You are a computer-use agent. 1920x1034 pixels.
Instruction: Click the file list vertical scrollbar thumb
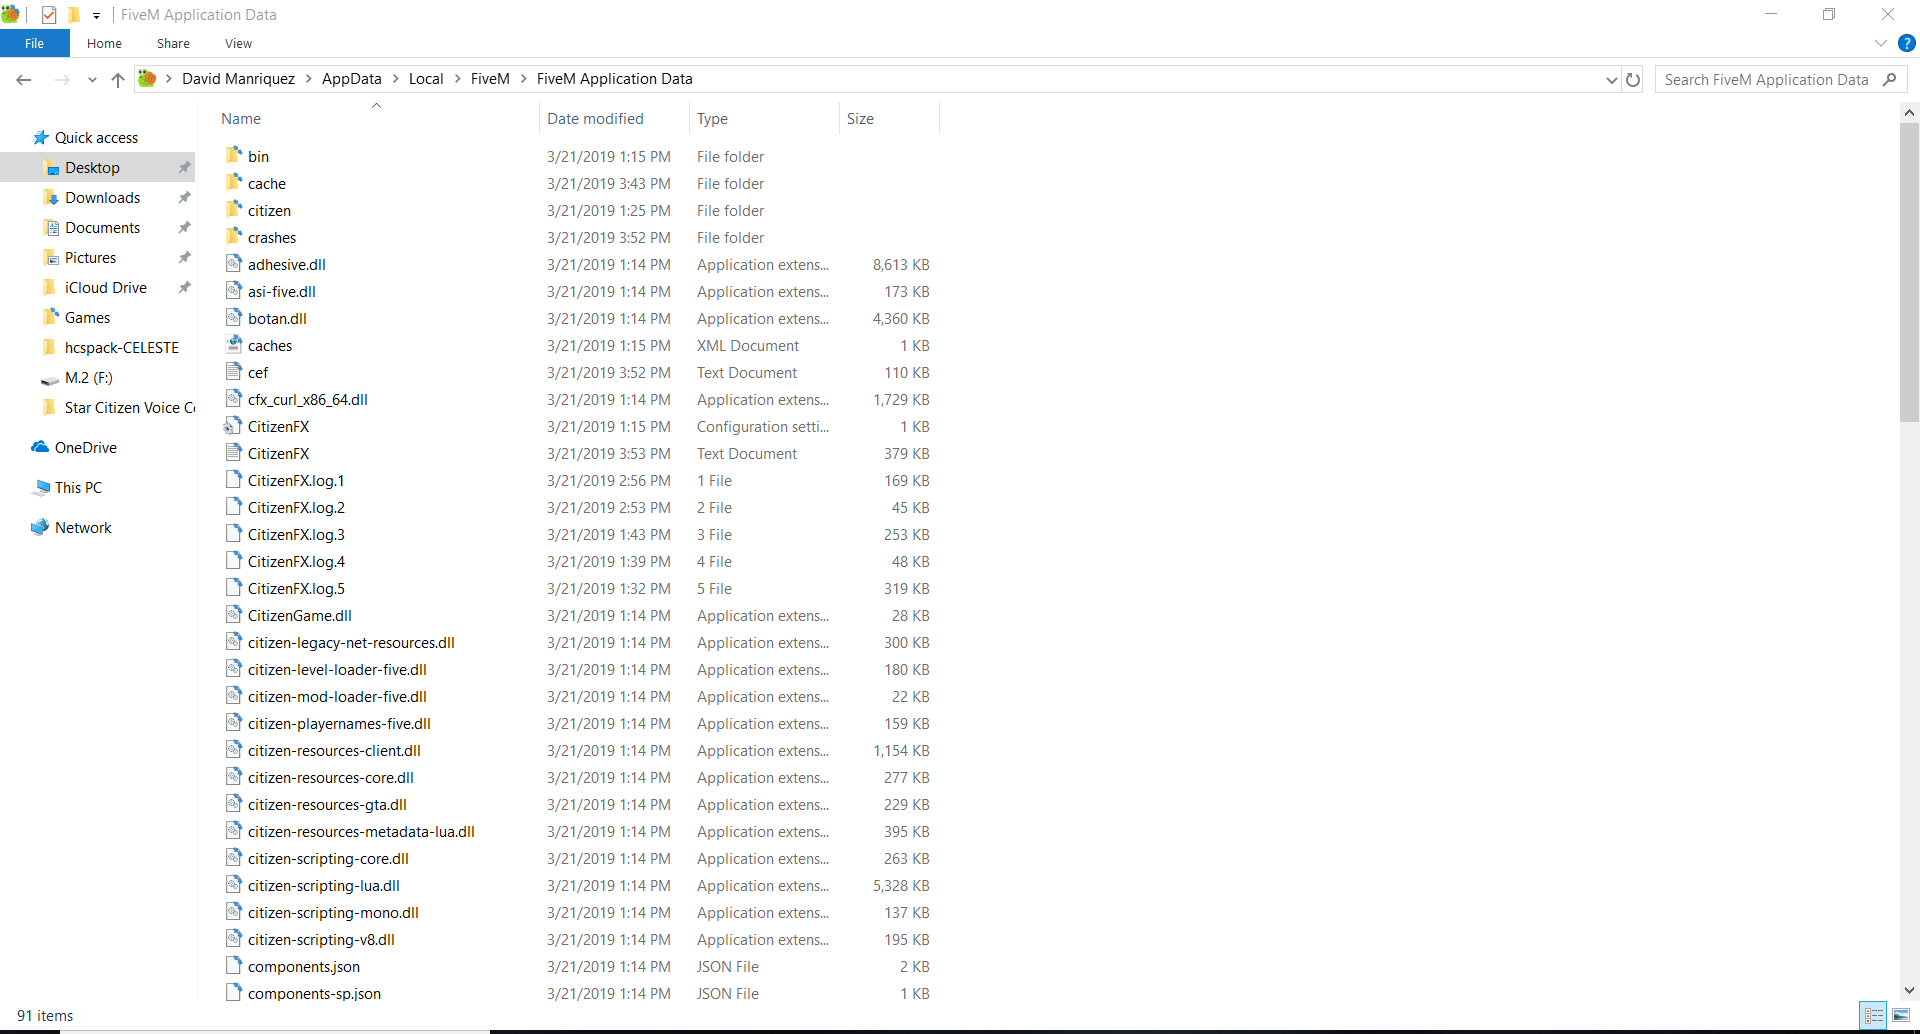click(x=1909, y=272)
